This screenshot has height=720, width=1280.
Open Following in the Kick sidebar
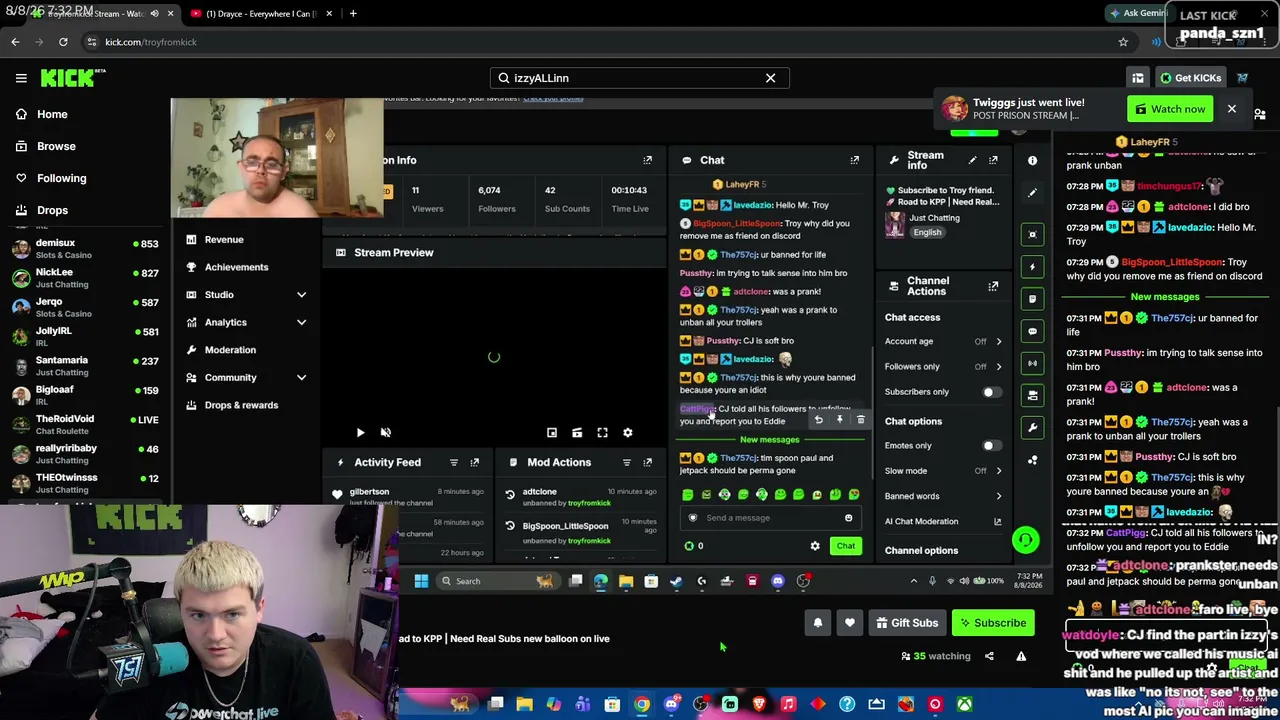(61, 178)
